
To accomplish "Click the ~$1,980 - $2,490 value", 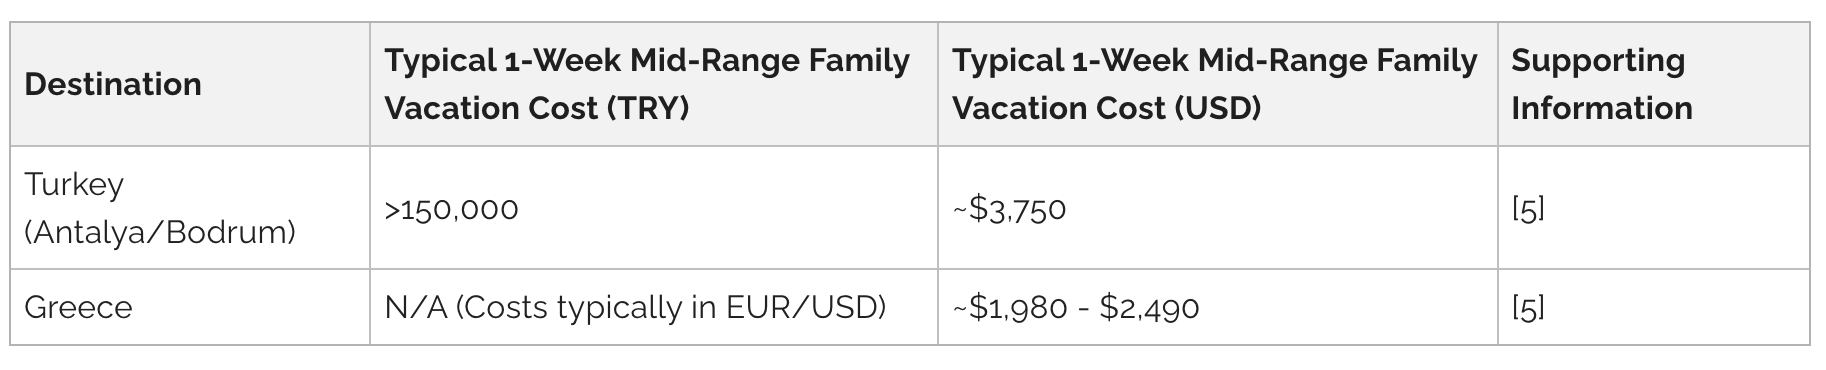I will (x=1076, y=307).
